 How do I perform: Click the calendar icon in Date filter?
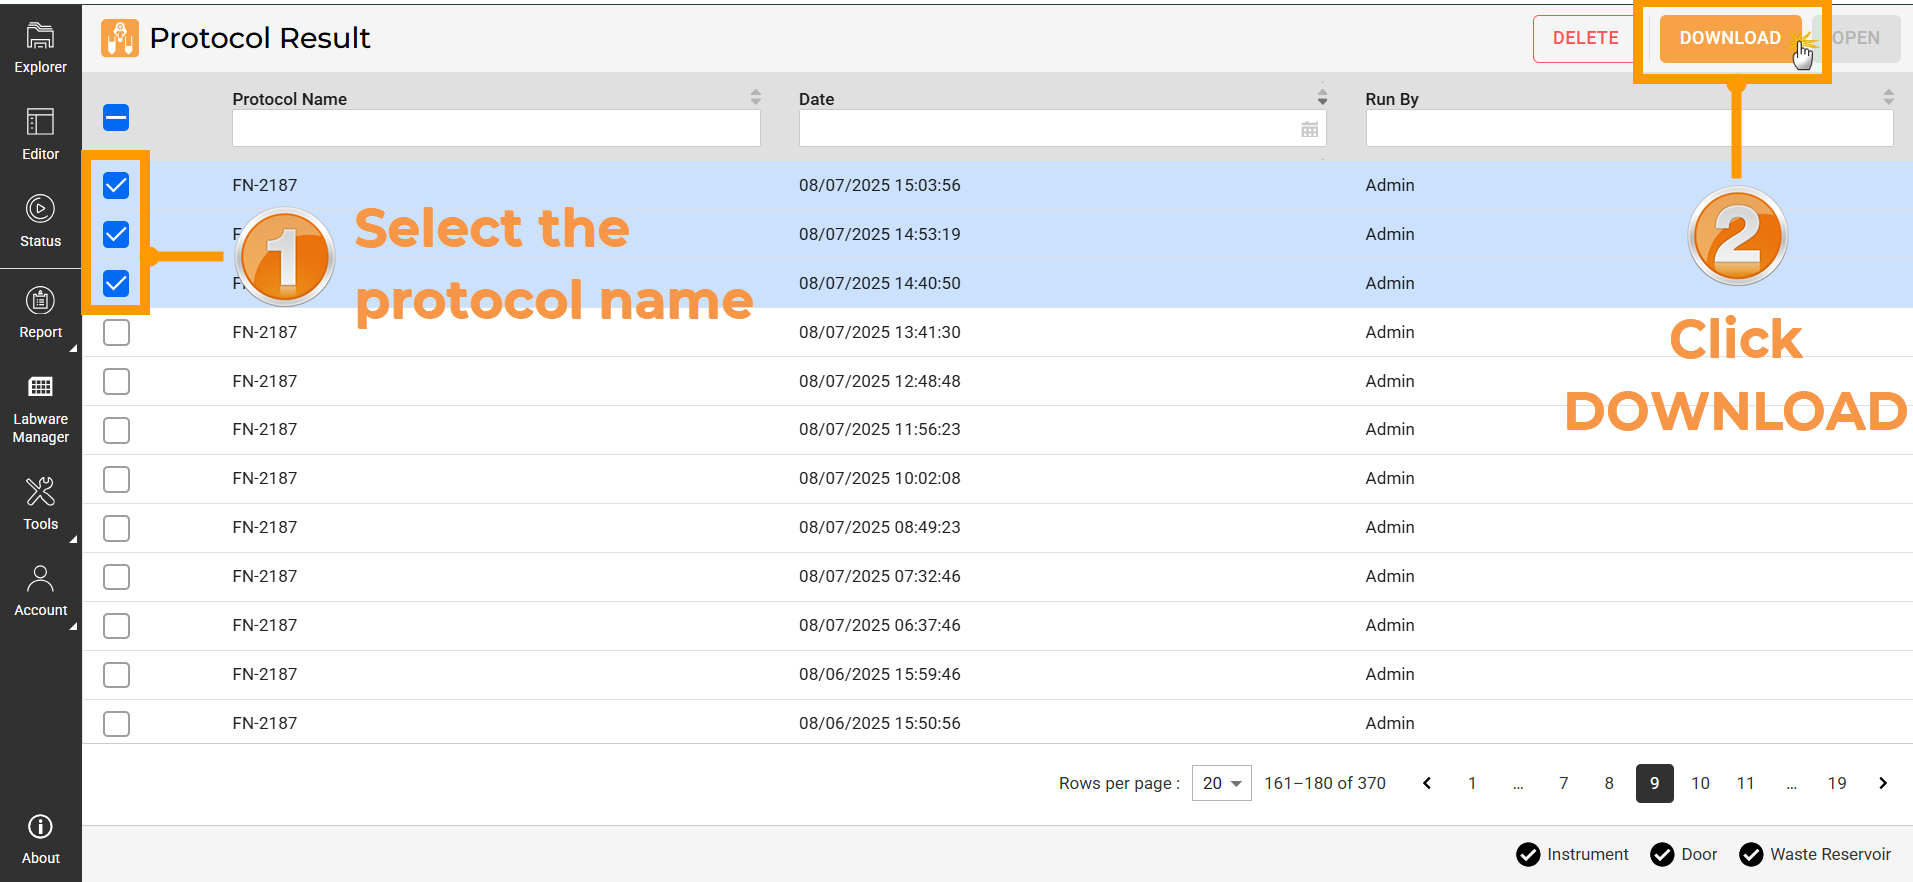1309,129
